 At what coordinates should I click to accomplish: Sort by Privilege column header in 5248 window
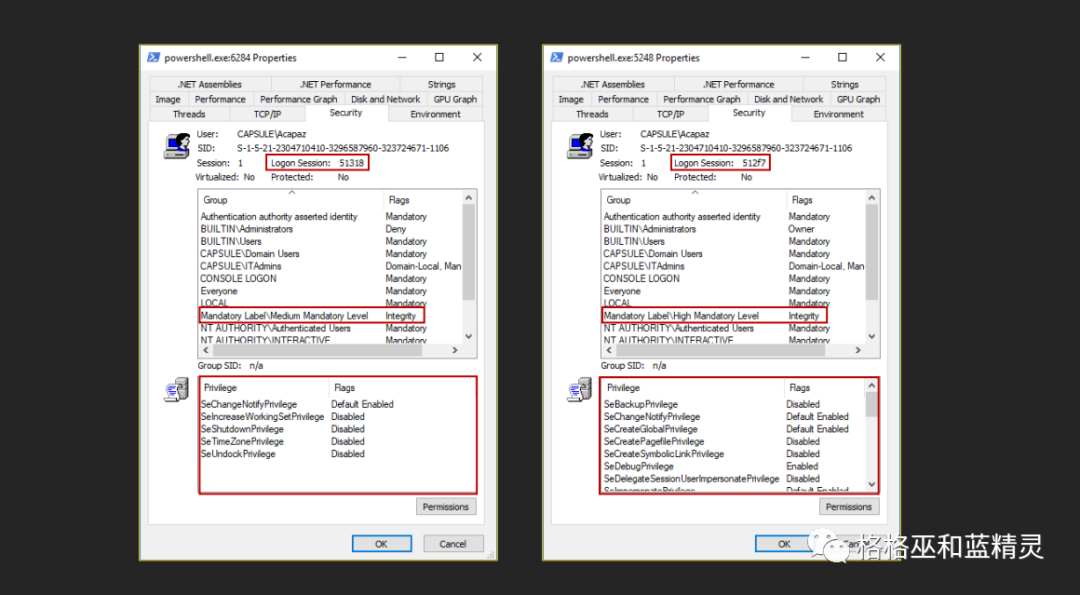click(x=692, y=388)
